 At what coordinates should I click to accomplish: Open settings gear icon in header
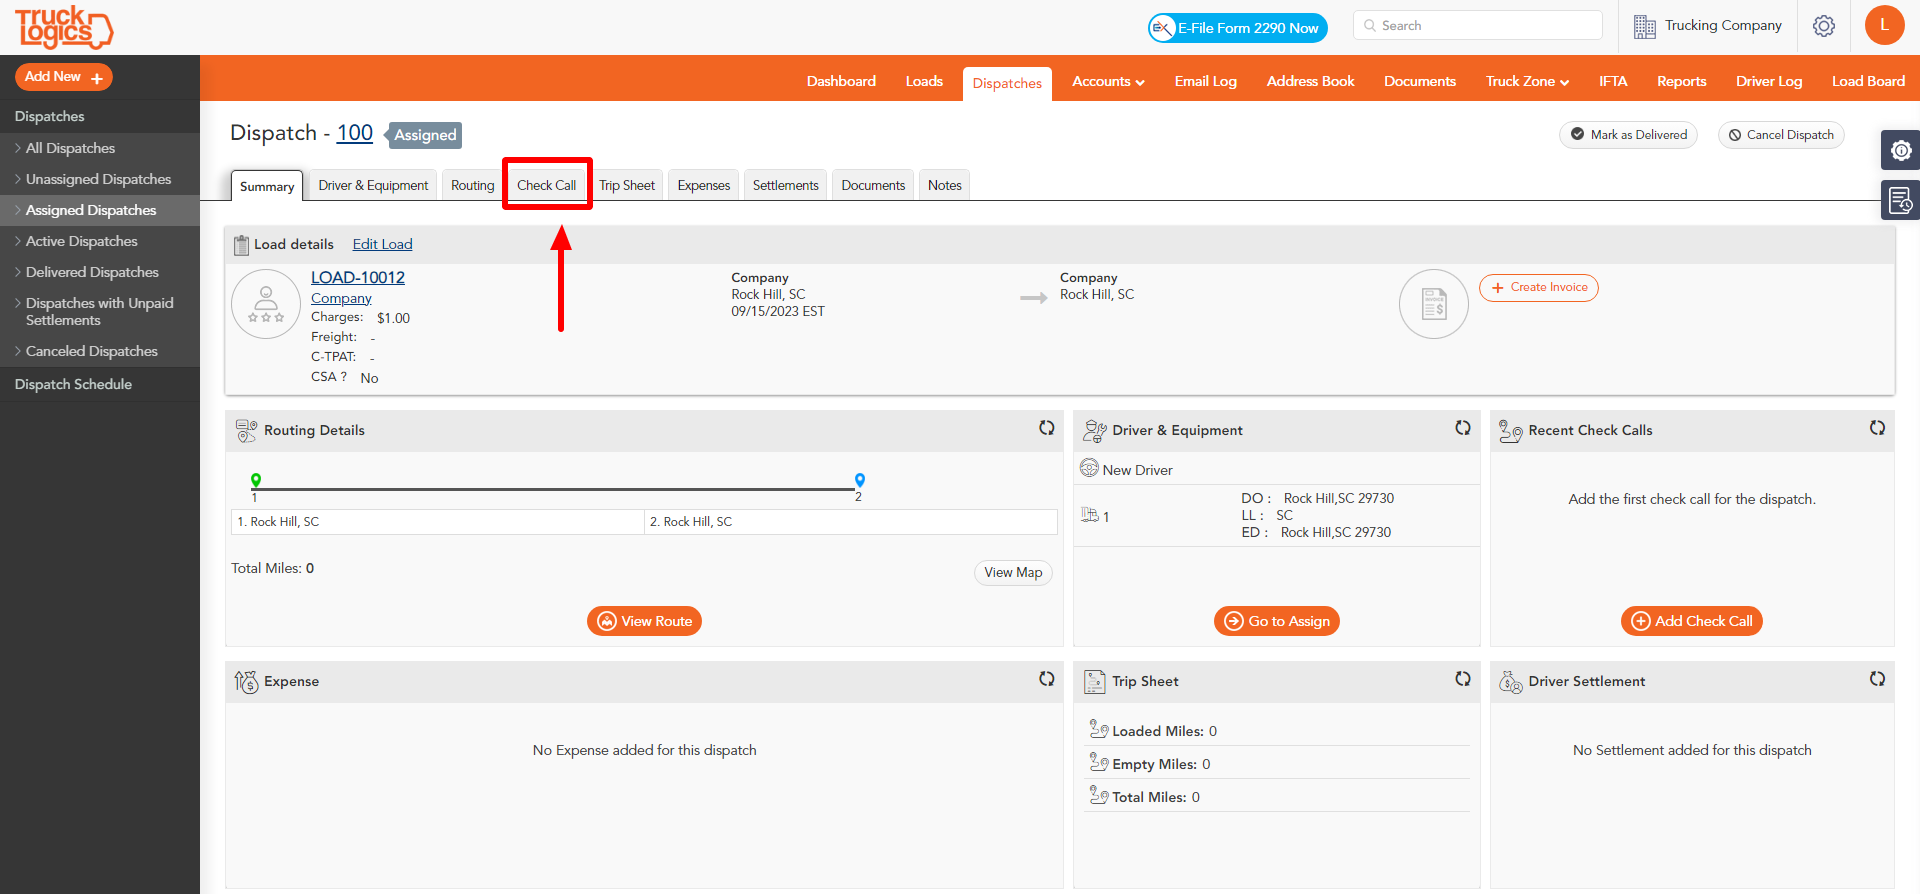click(1823, 26)
